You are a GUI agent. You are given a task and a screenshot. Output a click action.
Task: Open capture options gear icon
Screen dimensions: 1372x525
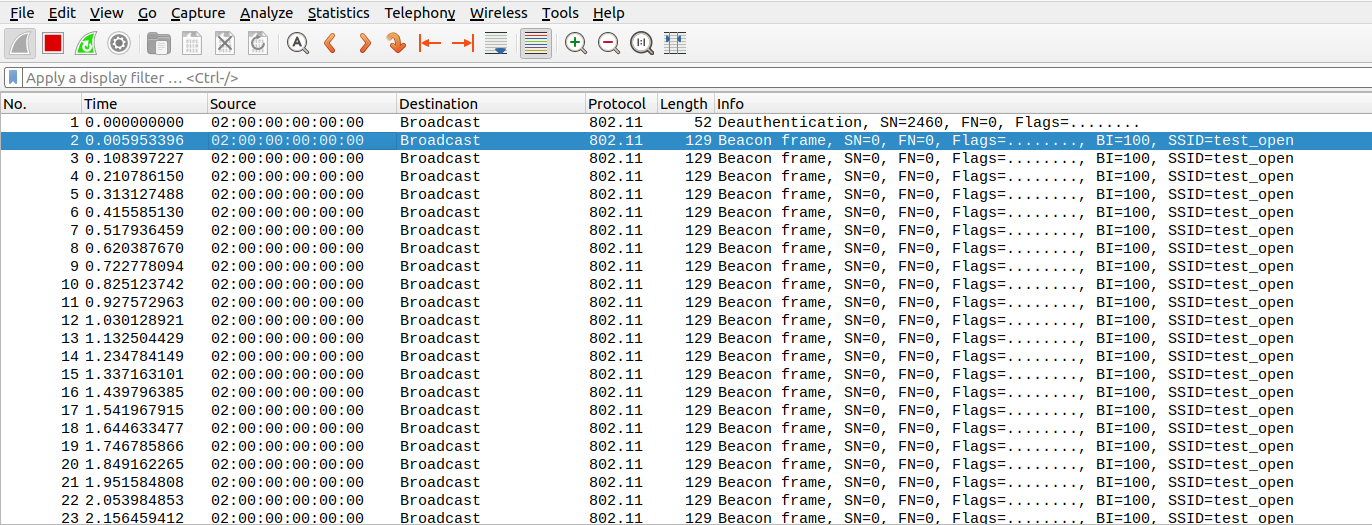pyautogui.click(x=119, y=43)
